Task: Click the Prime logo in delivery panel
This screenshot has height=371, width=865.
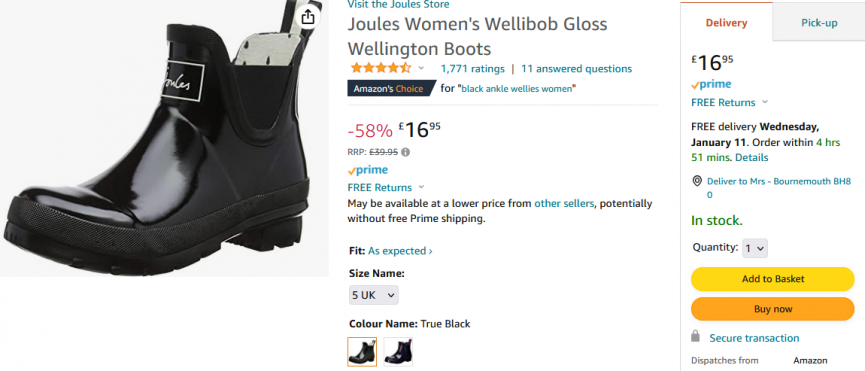Action: coord(711,84)
